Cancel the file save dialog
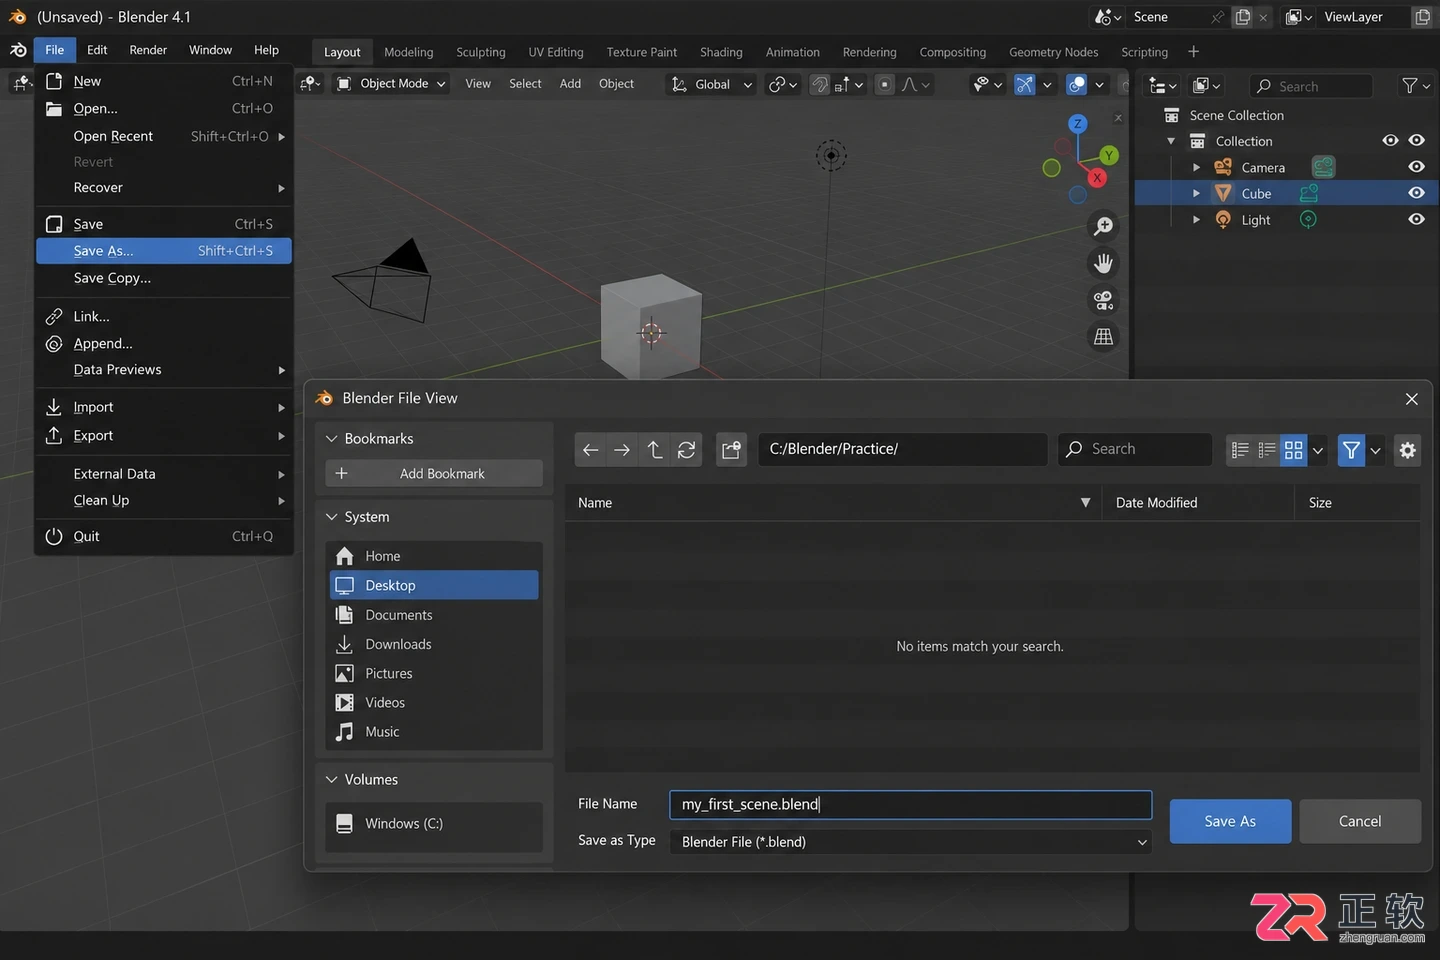Viewport: 1440px width, 960px height. 1360,821
